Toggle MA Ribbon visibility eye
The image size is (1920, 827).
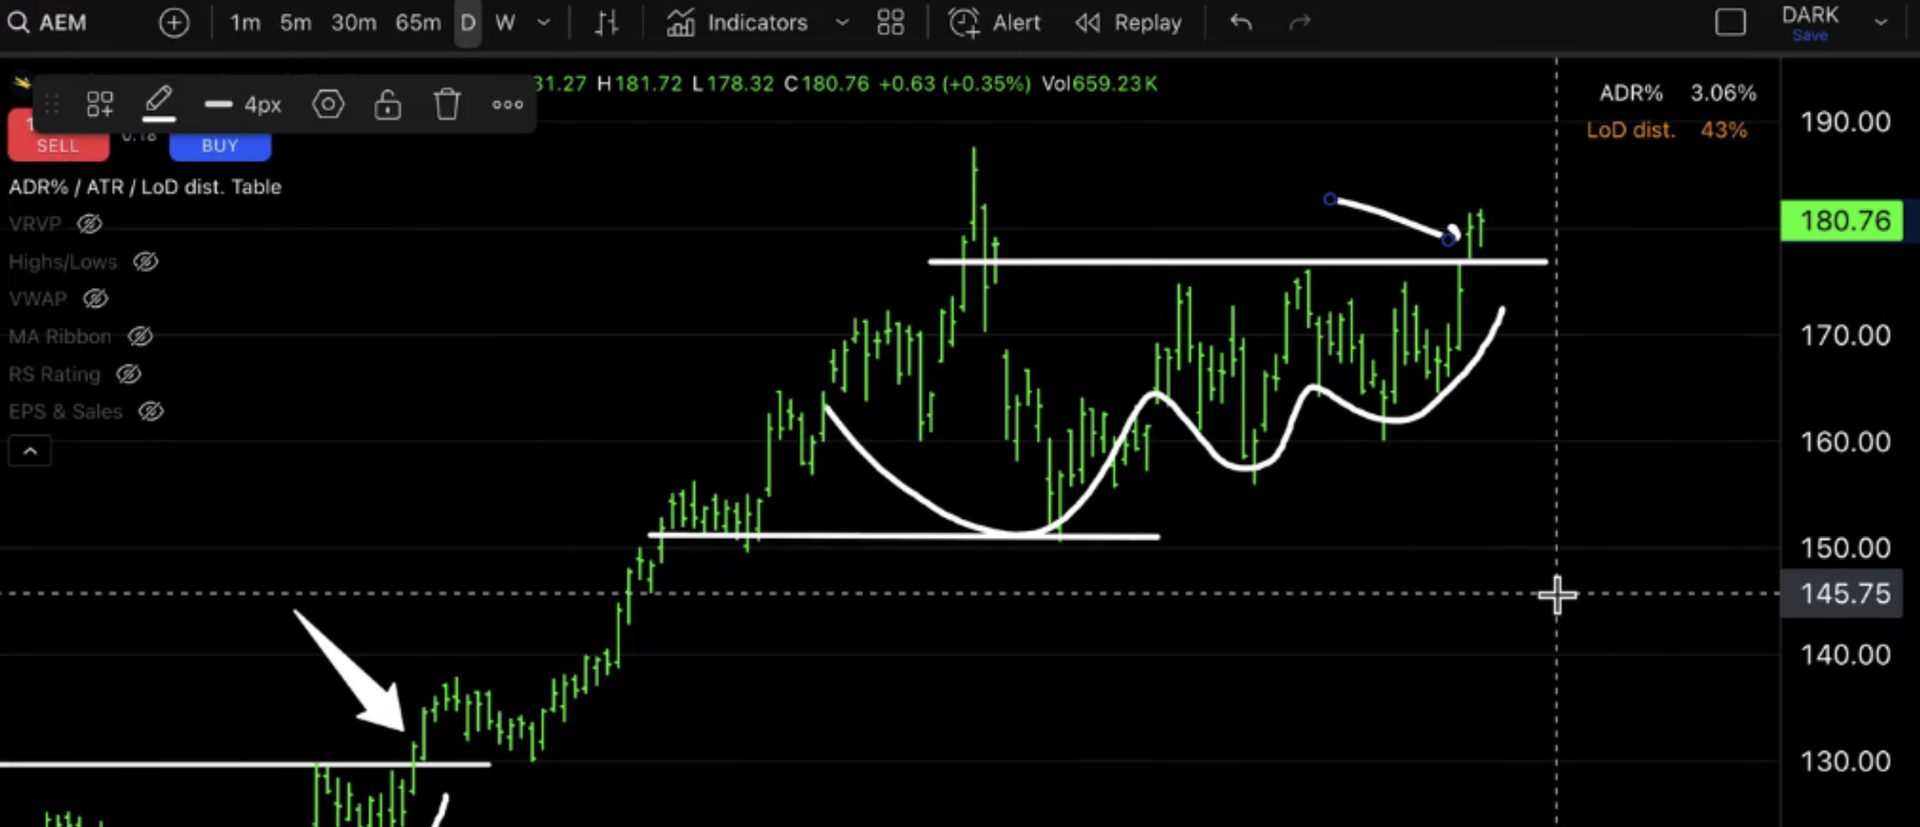tap(140, 337)
